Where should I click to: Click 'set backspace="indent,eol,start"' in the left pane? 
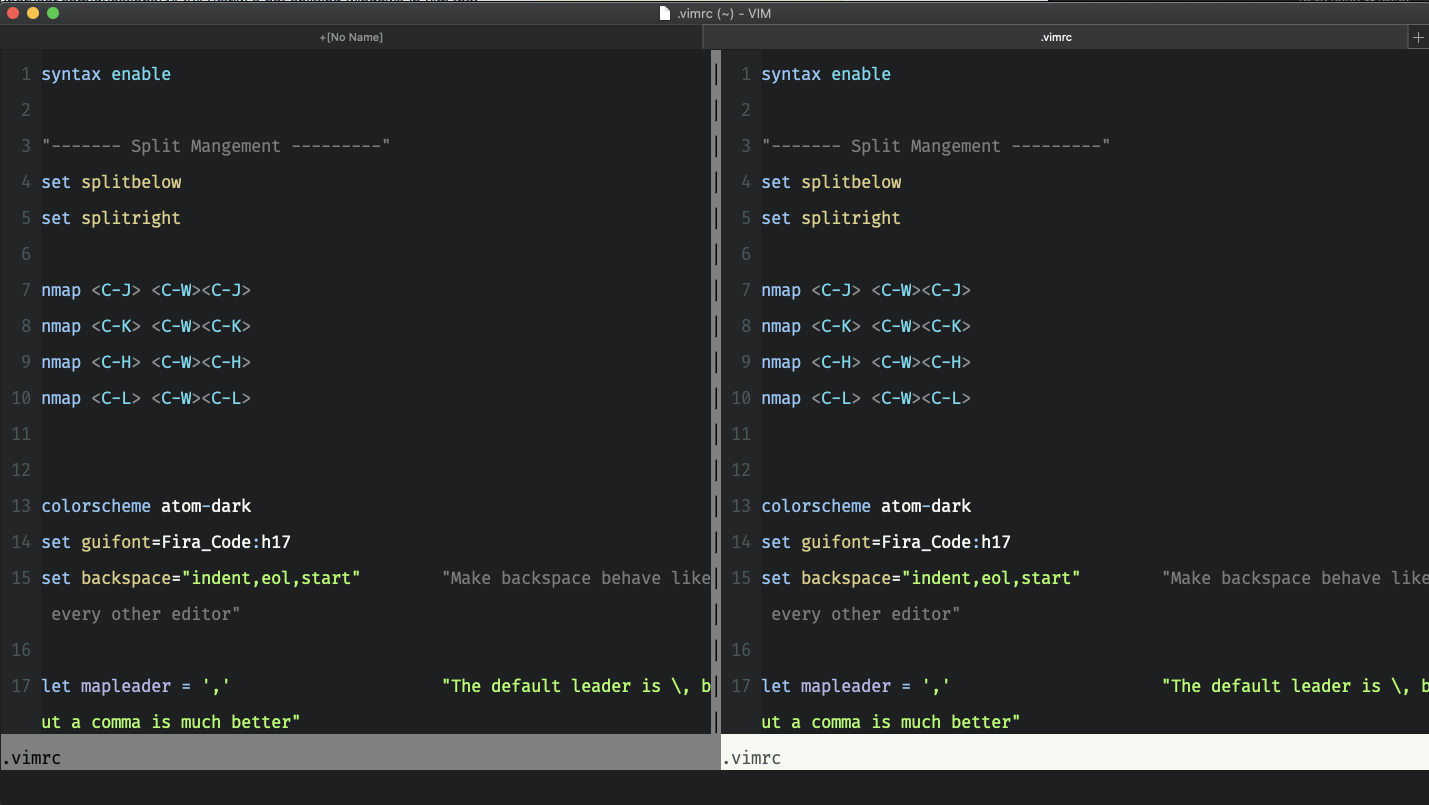click(x=201, y=578)
